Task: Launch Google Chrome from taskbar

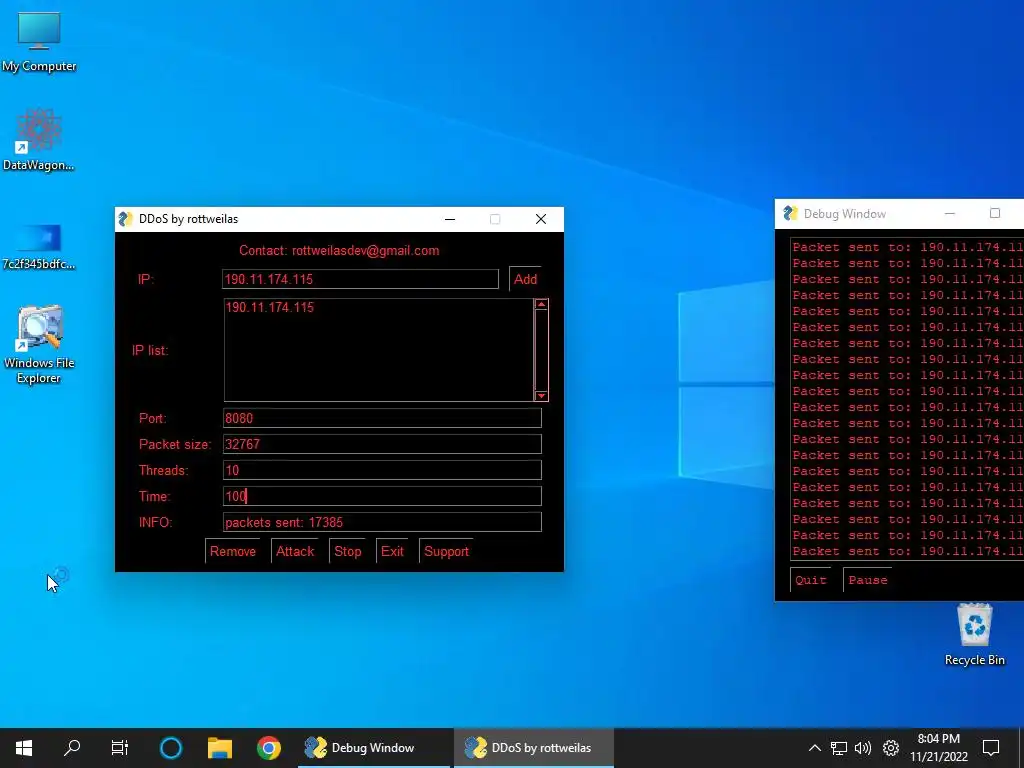Action: [x=268, y=748]
